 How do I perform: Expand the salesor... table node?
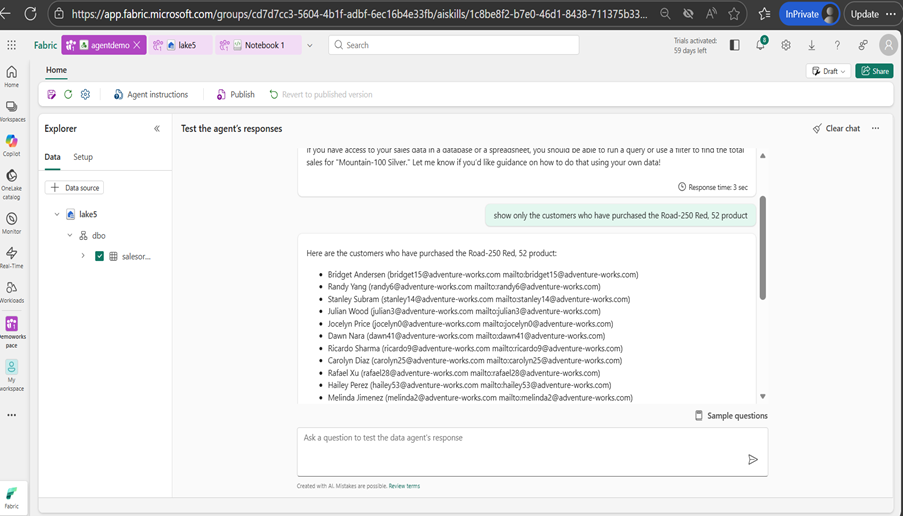tap(83, 256)
